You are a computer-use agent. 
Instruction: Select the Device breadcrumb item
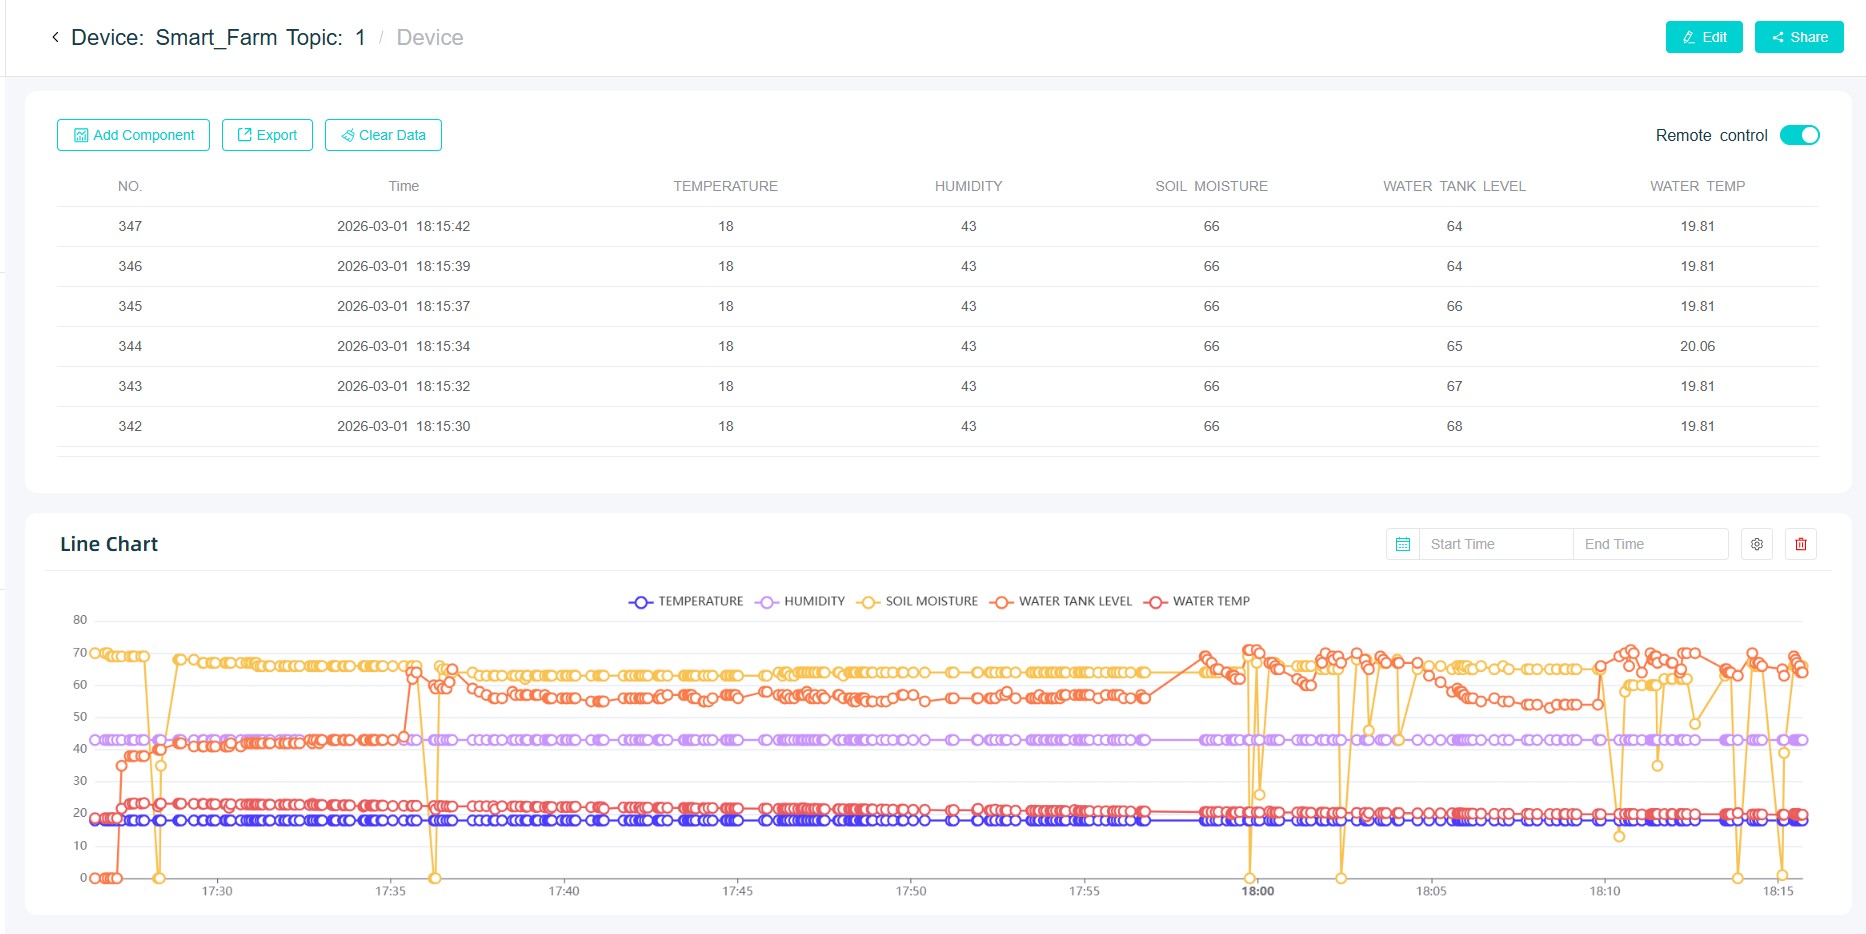pyautogui.click(x=430, y=37)
